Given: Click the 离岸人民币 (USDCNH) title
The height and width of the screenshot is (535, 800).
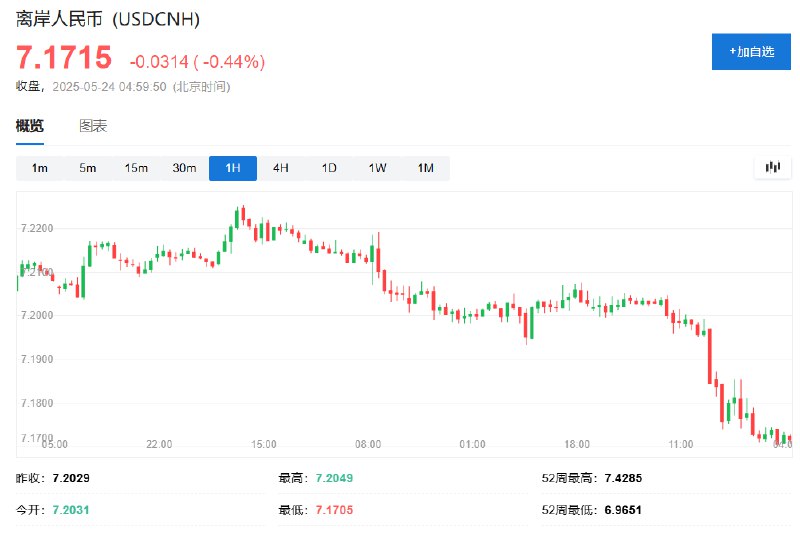Looking at the screenshot, I should pyautogui.click(x=108, y=19).
